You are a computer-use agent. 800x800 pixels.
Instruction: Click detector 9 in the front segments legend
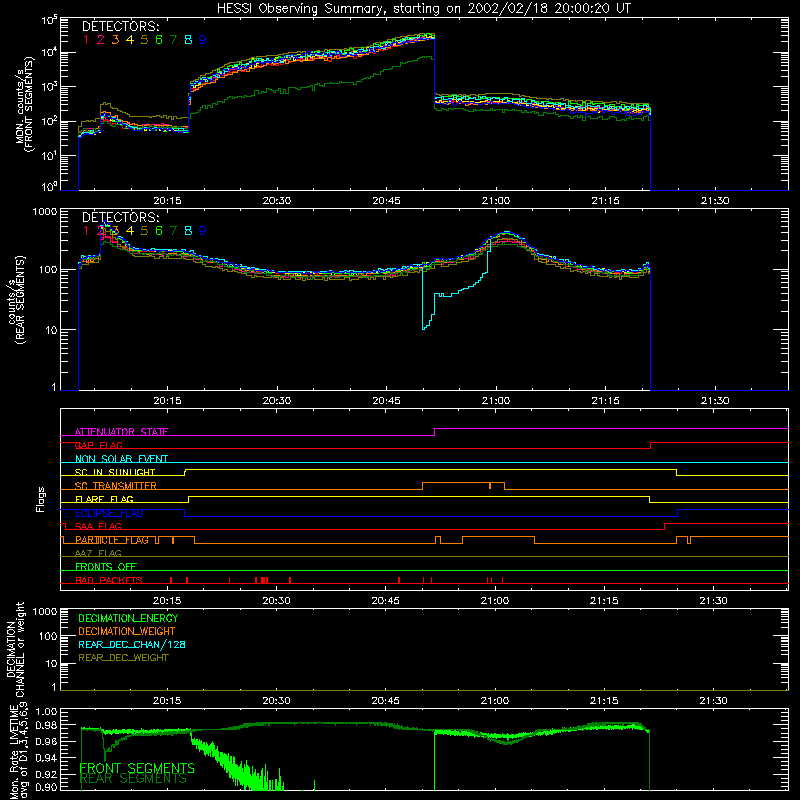click(203, 40)
